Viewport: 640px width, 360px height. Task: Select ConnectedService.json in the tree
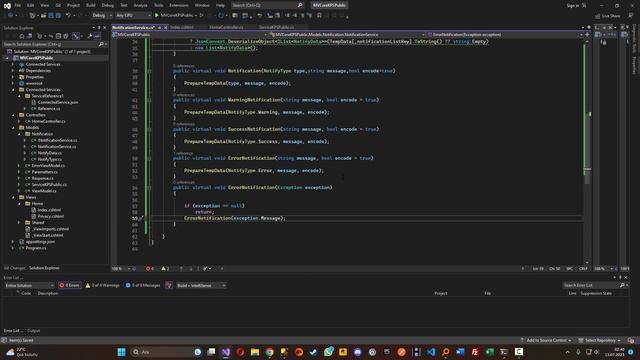click(58, 102)
